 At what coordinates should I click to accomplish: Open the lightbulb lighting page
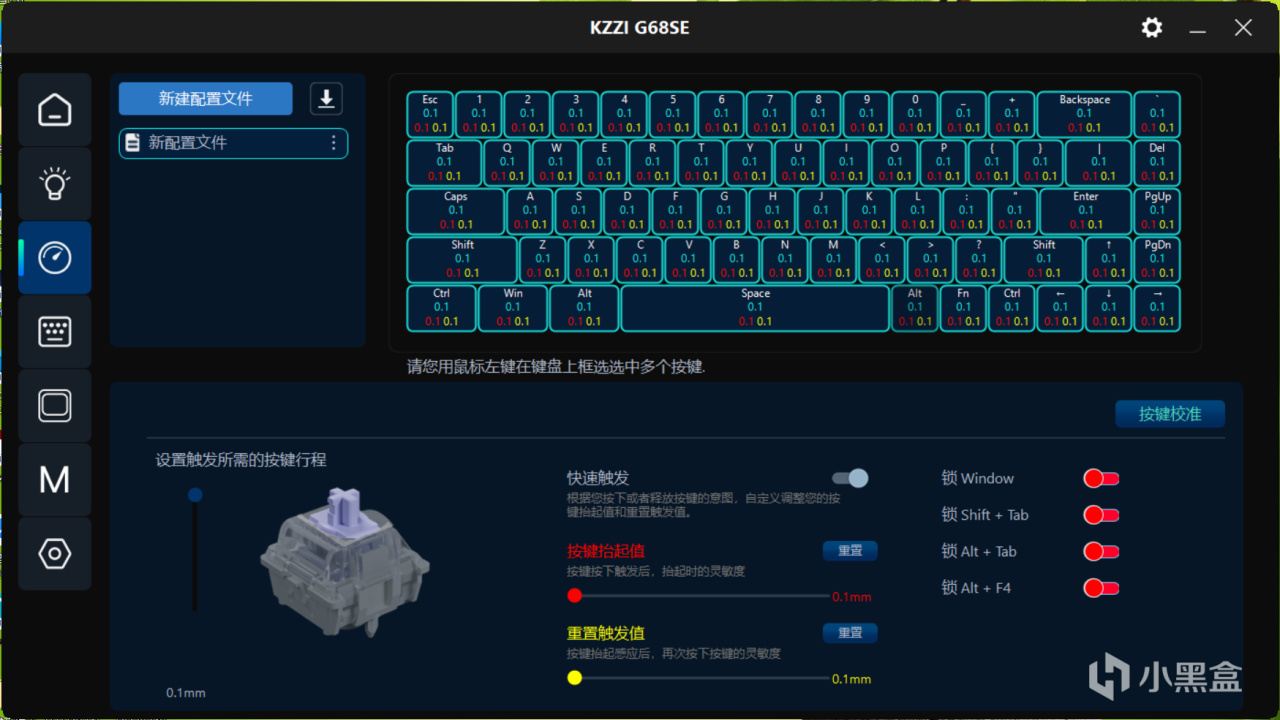click(55, 184)
